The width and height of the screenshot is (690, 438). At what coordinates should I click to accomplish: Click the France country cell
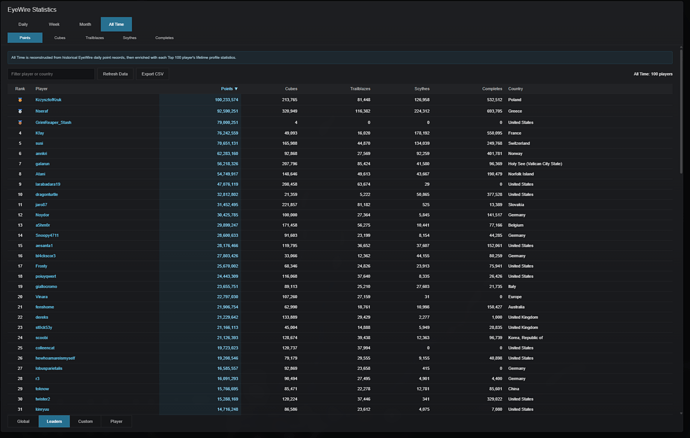click(x=514, y=133)
